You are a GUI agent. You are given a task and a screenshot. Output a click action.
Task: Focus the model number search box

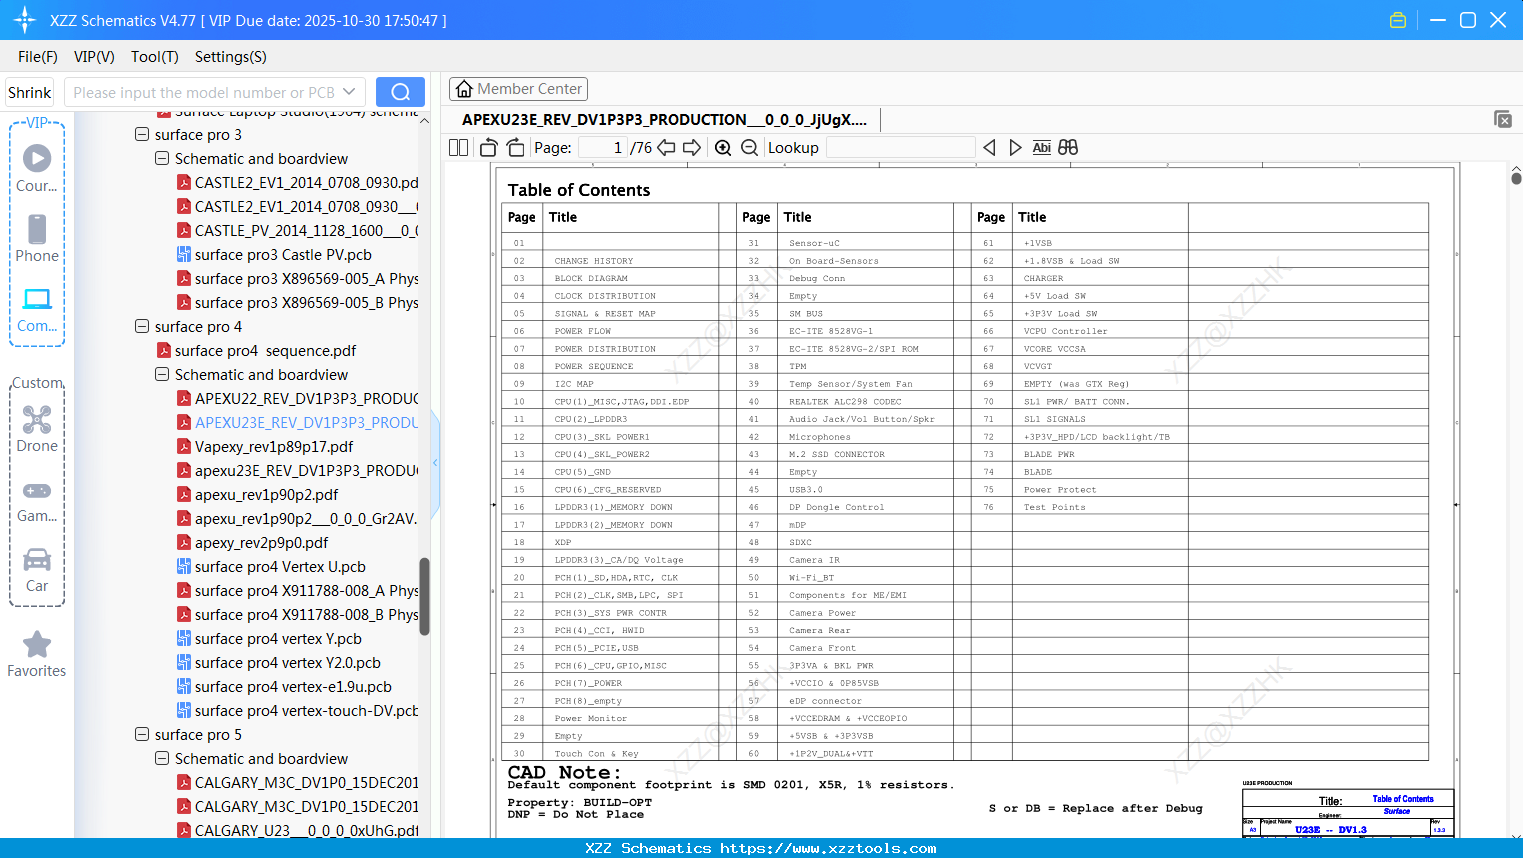click(205, 92)
